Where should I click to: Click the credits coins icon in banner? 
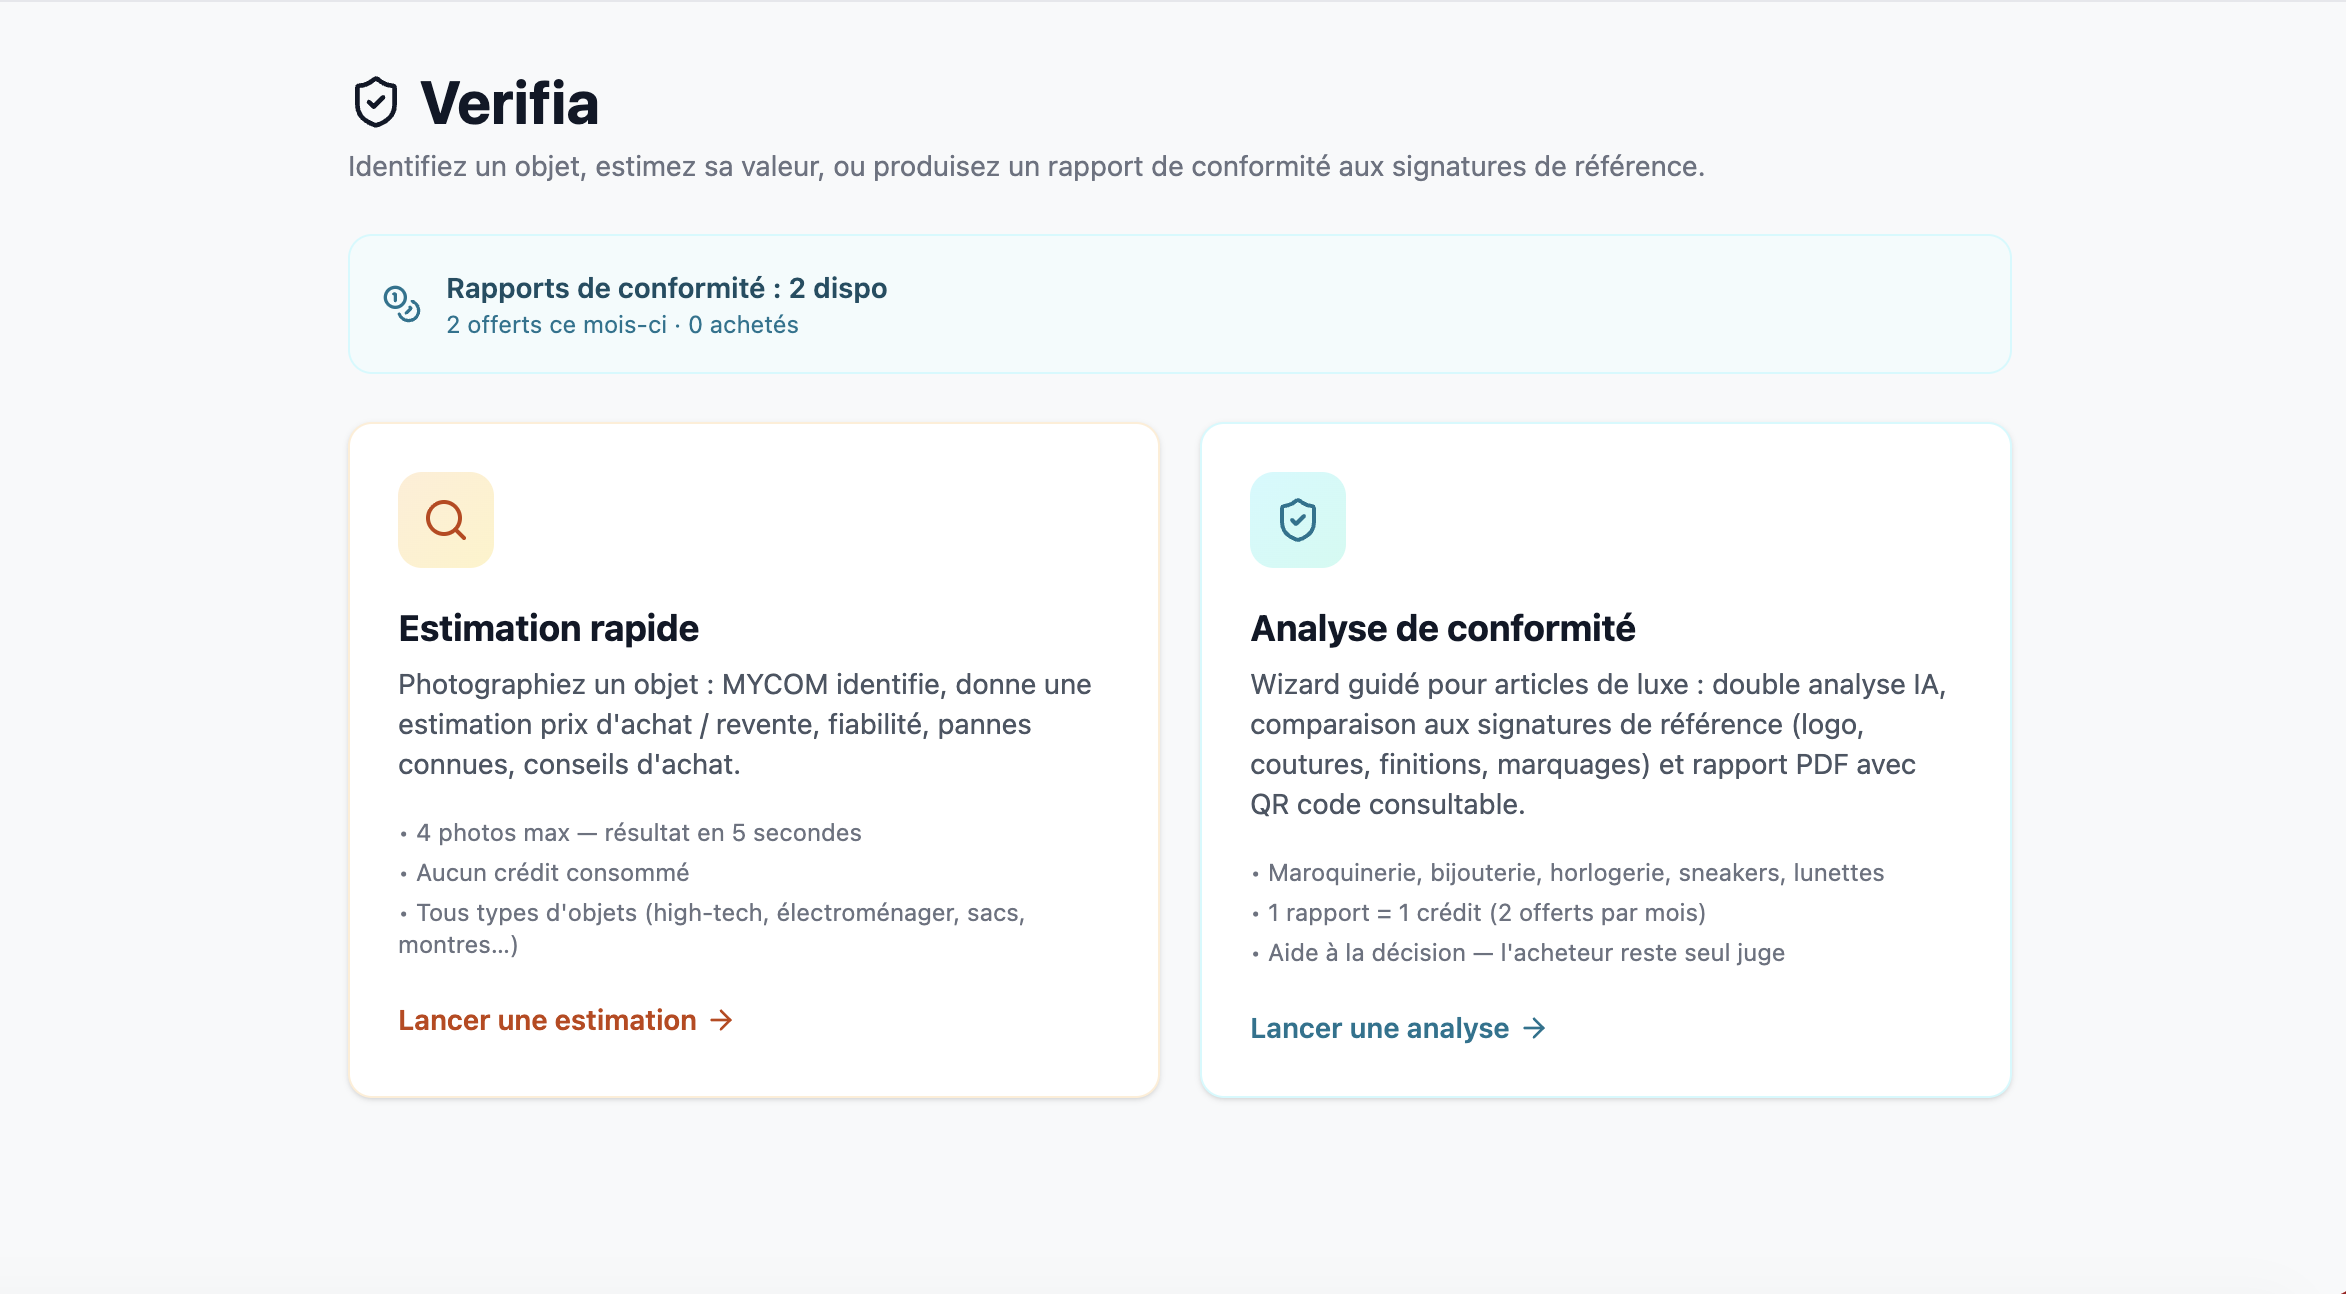tap(402, 303)
